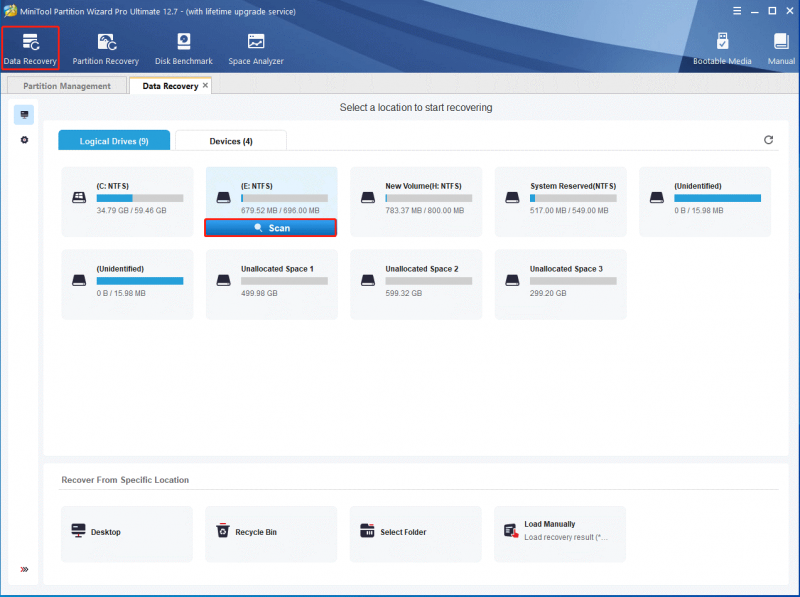Select the C: NTFS drive
Viewport: 800px width, 597px height.
point(127,202)
